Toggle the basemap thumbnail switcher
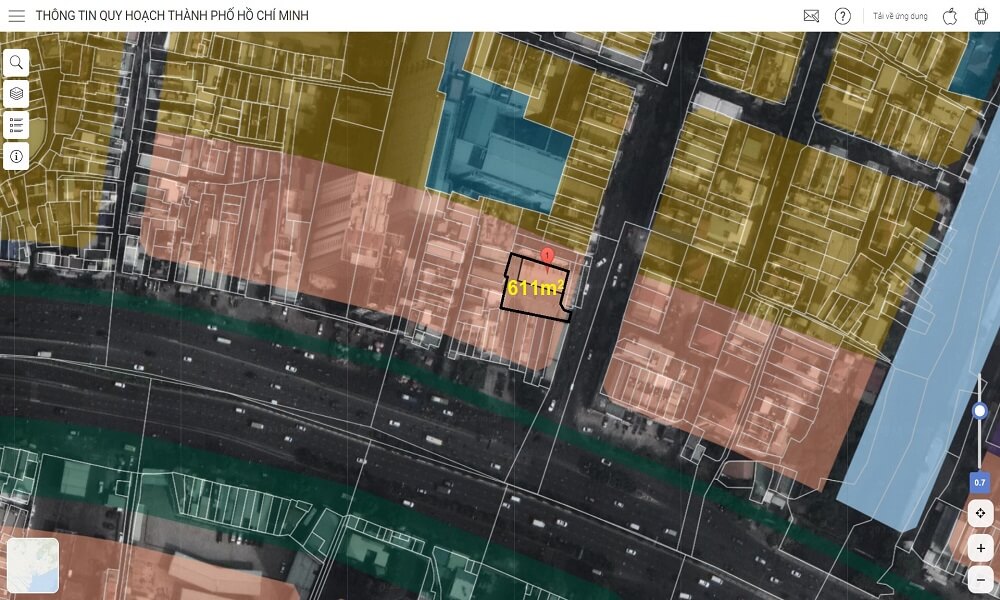The image size is (1000, 600). pyautogui.click(x=32, y=566)
